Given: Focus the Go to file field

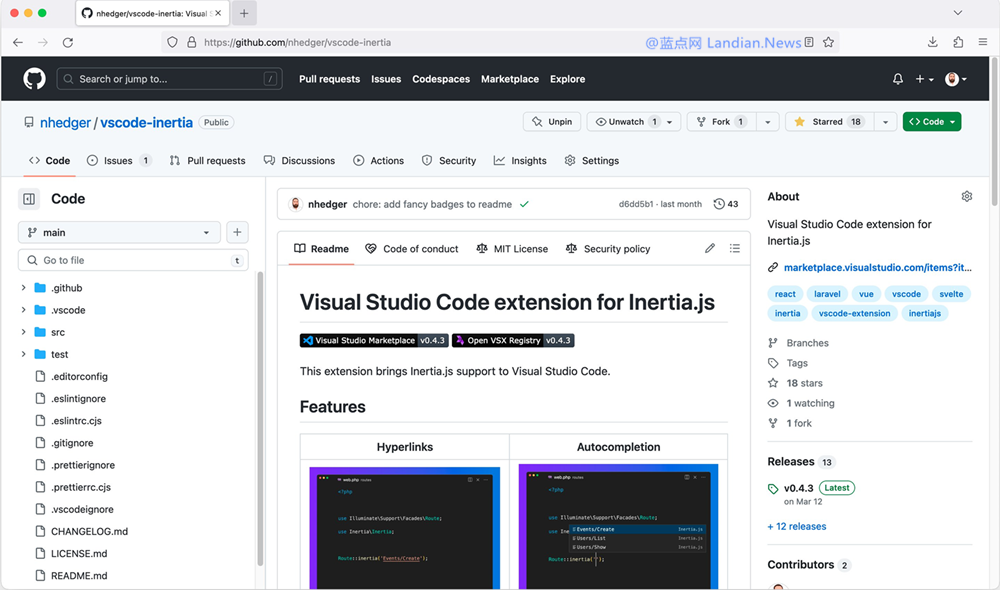Looking at the screenshot, I should pyautogui.click(x=133, y=260).
